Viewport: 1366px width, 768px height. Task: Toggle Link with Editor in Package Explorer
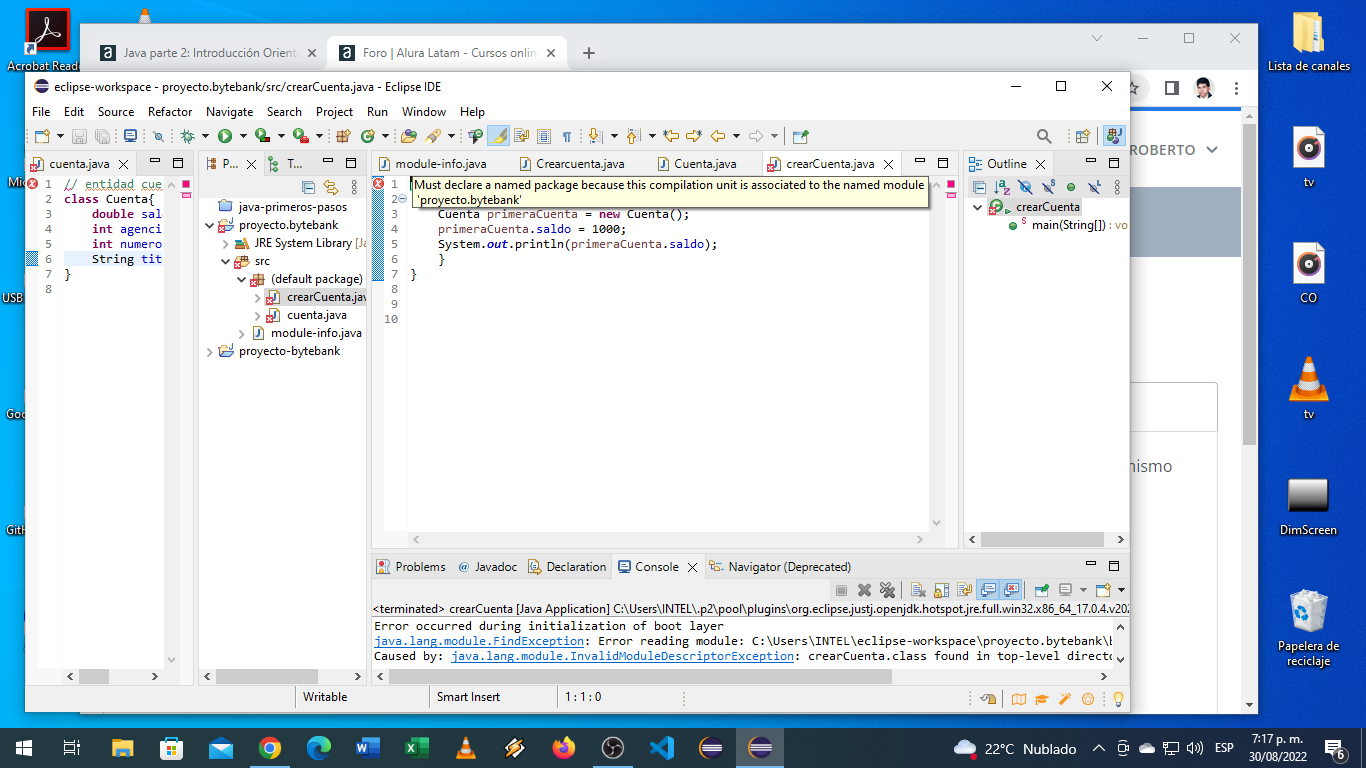331,187
